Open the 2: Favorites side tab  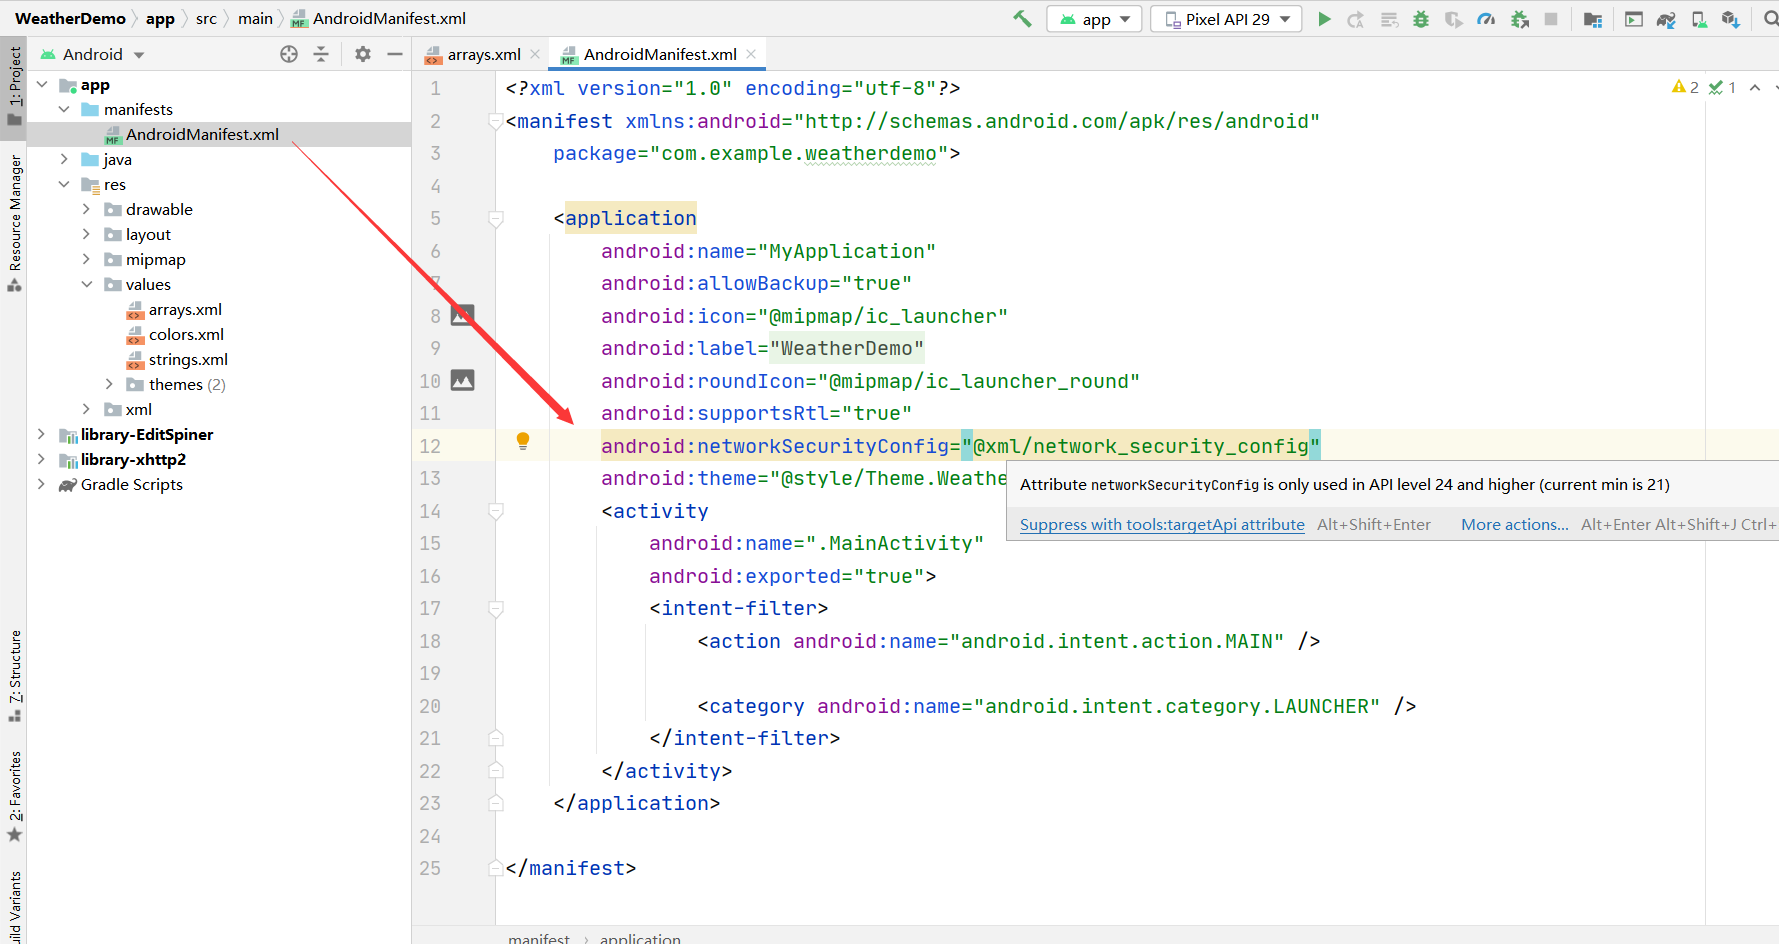(x=14, y=796)
